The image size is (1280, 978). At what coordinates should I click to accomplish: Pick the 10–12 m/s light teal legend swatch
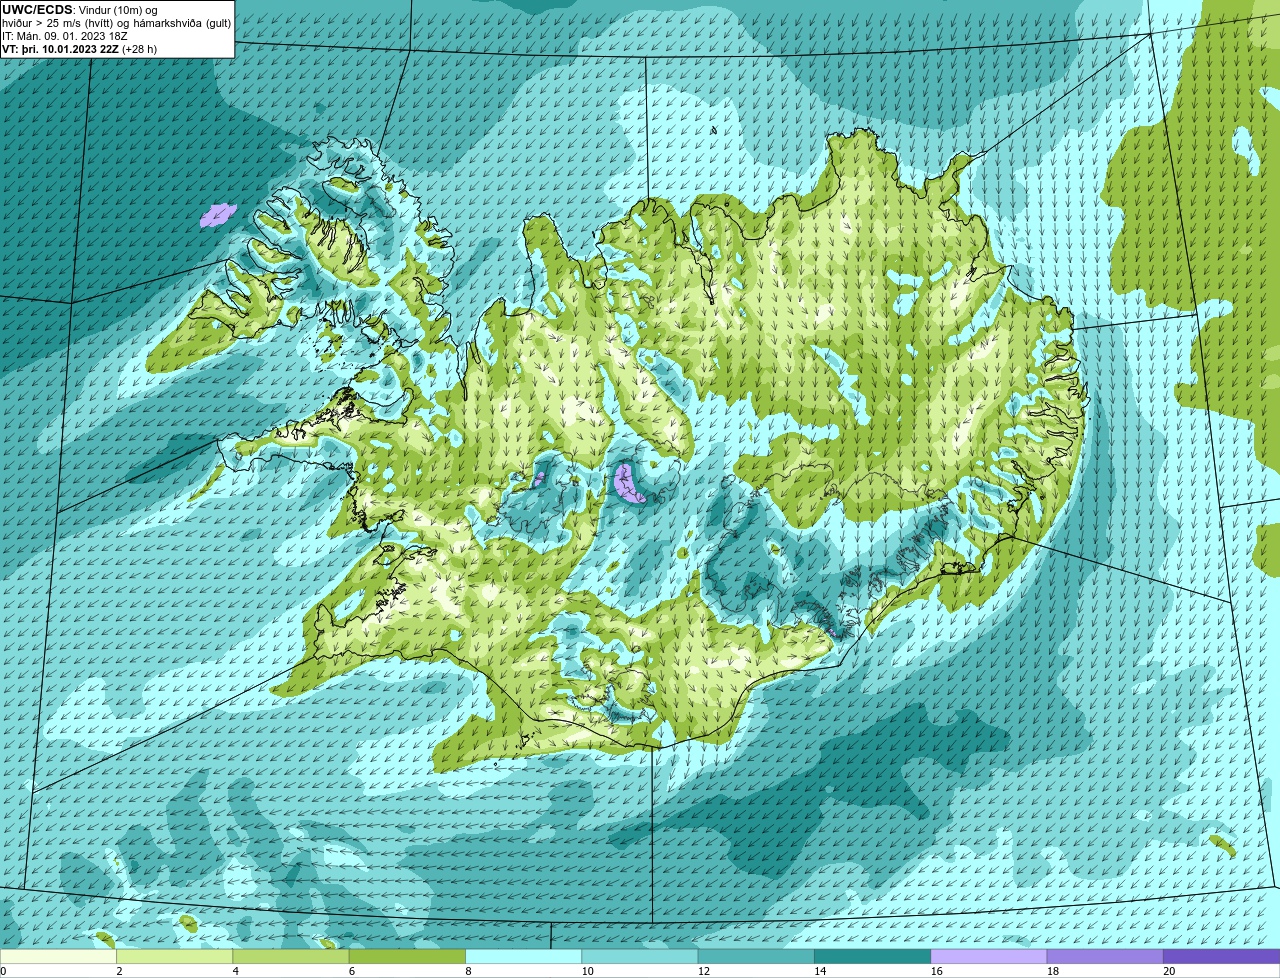641,957
